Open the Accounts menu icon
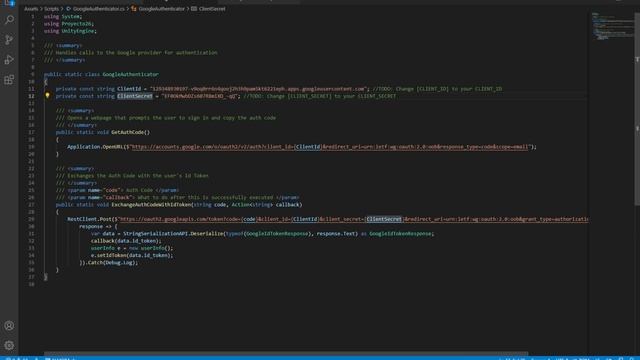 tap(9, 326)
